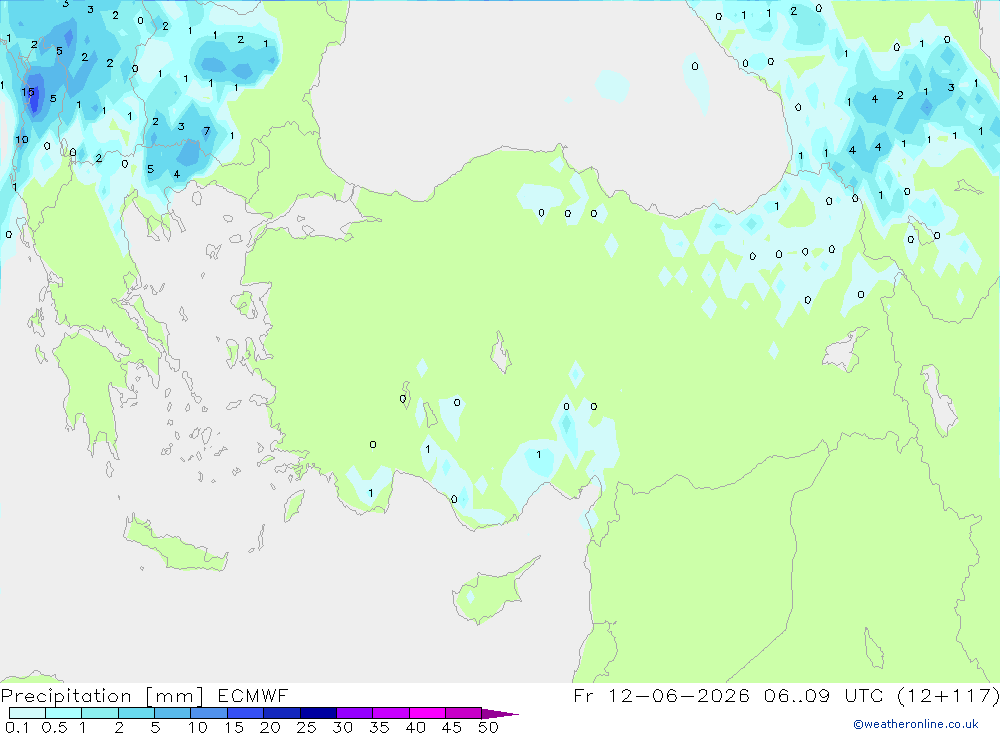Click the 10 mm precipitation value on the map
Screen dimensions: 1000x733
22,139
